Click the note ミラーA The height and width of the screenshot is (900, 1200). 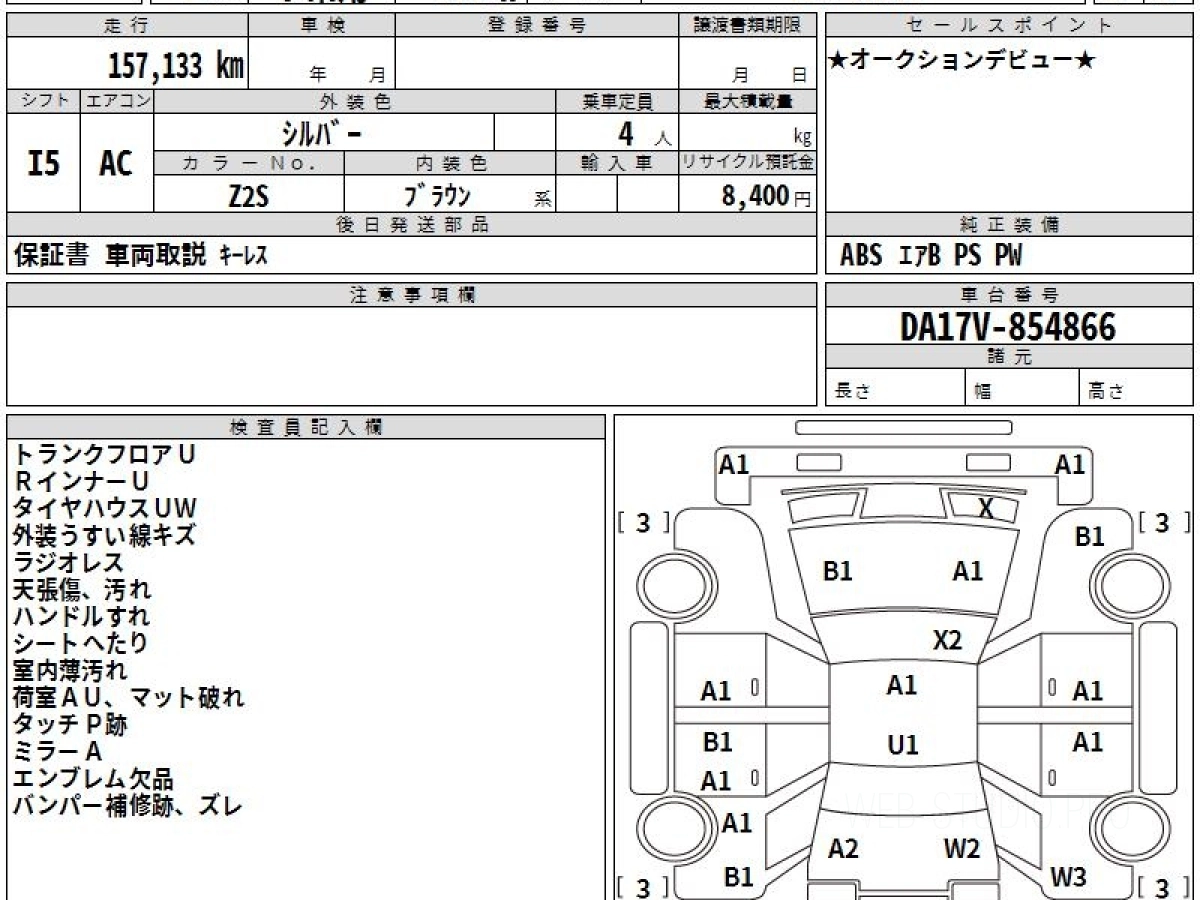tap(58, 751)
